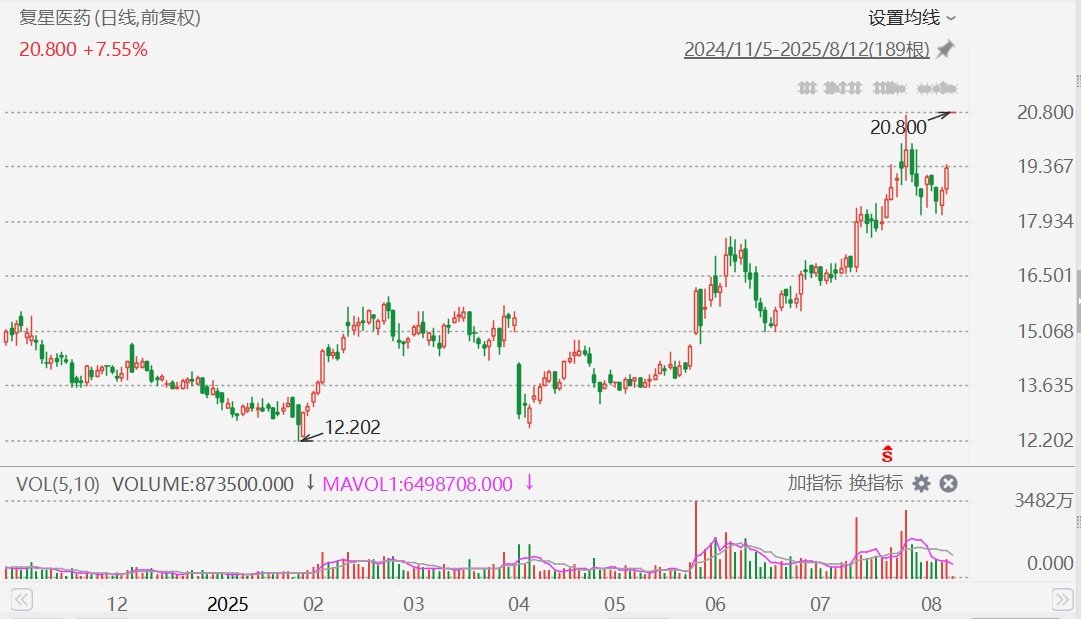Viewport: 1081px width, 619px height.
Task: Click 加指标 to add an indicator
Action: click(814, 483)
